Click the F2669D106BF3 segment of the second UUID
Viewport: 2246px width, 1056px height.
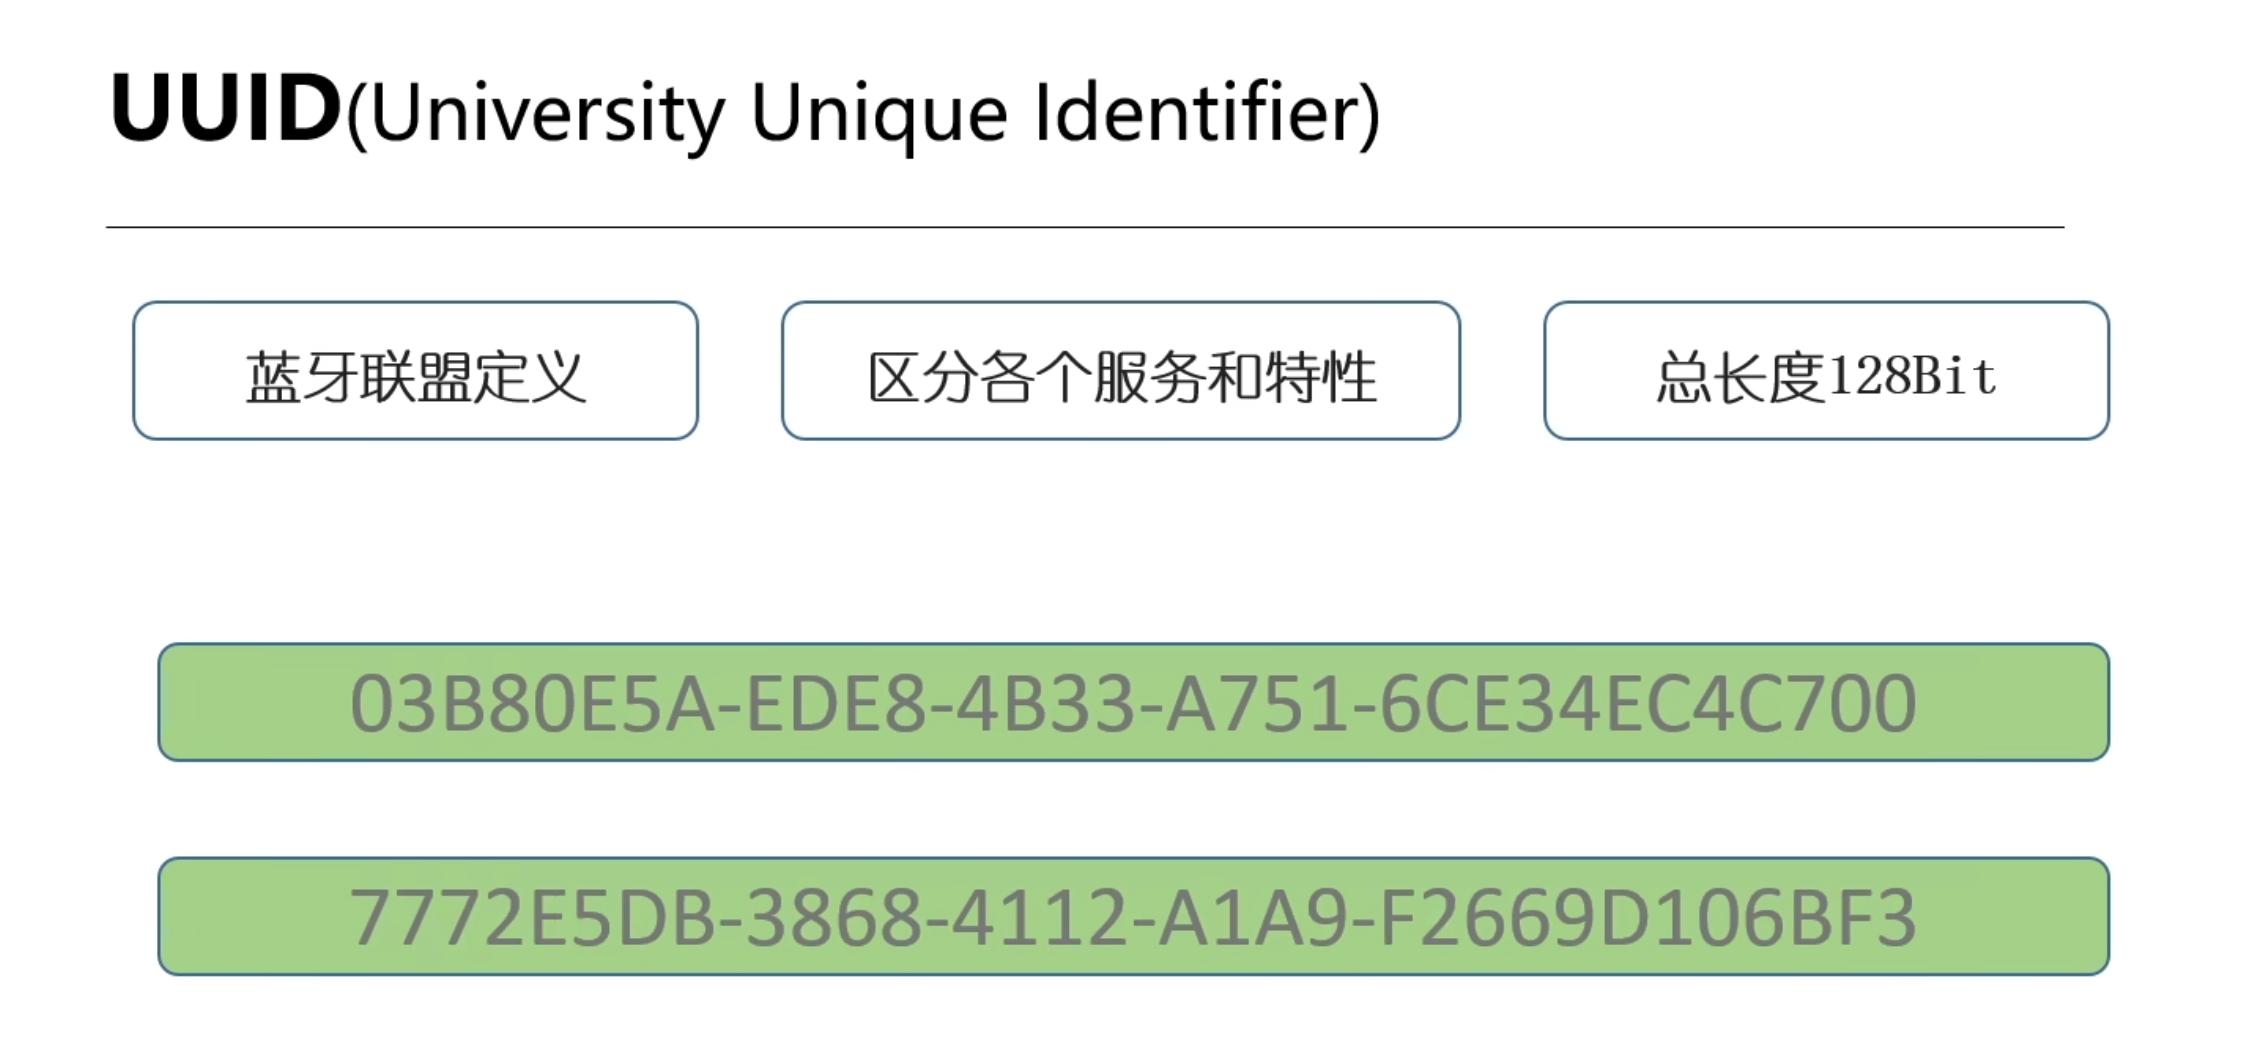[1648, 918]
